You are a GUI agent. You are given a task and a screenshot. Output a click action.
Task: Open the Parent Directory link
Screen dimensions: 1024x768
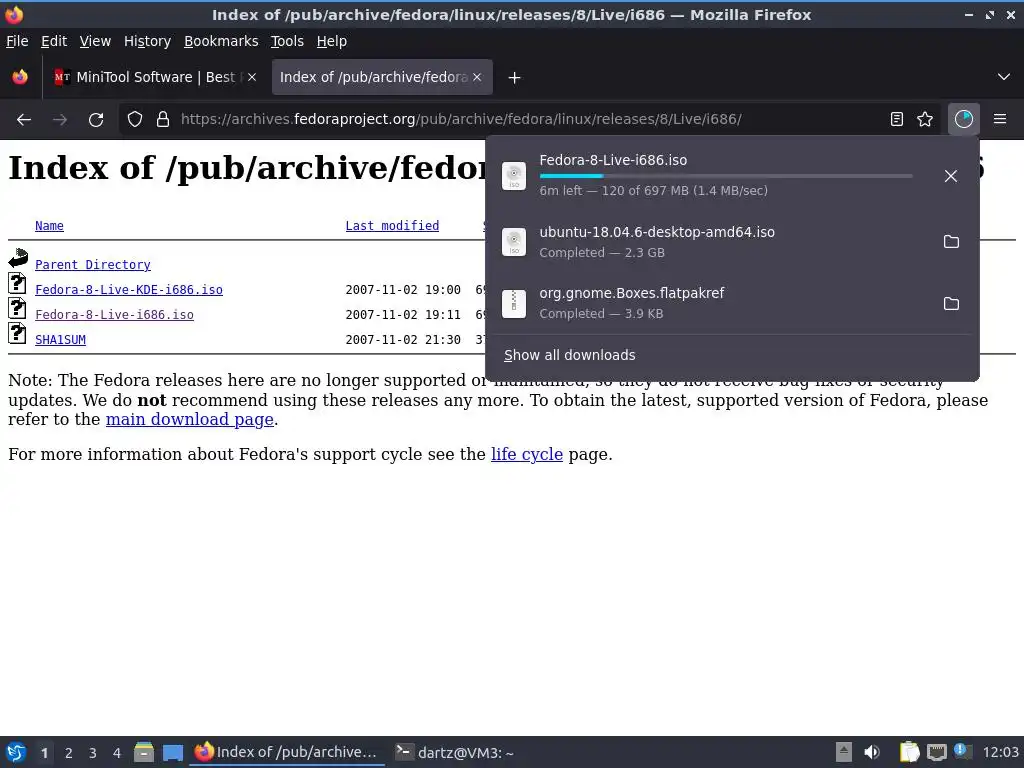[x=93, y=264]
